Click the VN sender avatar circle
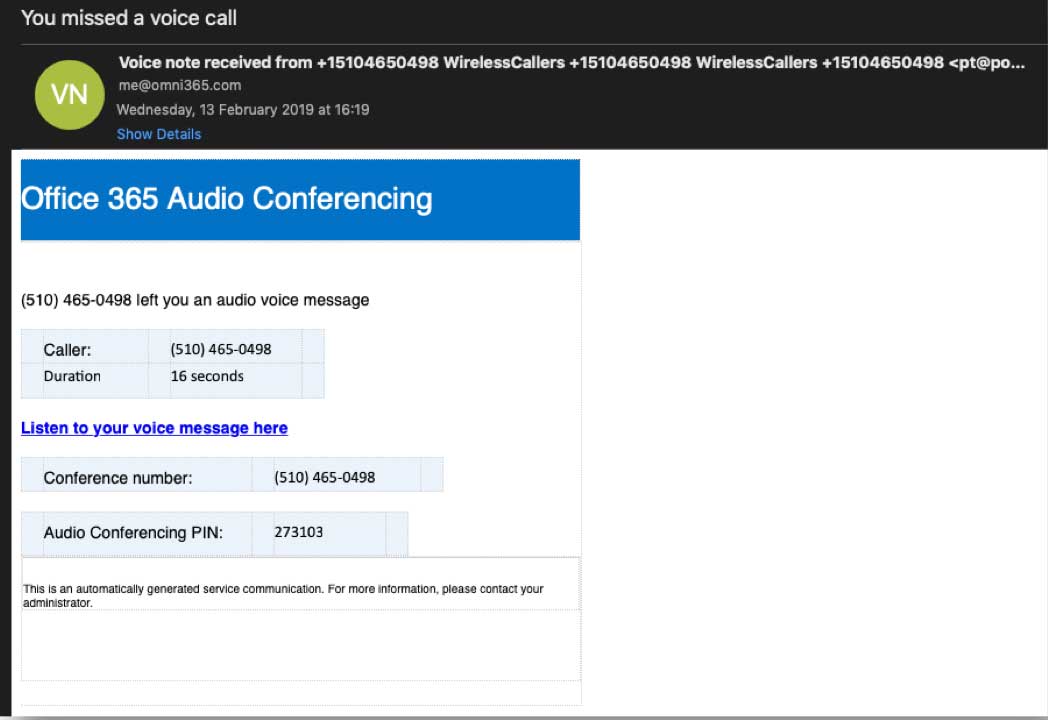 [69, 95]
